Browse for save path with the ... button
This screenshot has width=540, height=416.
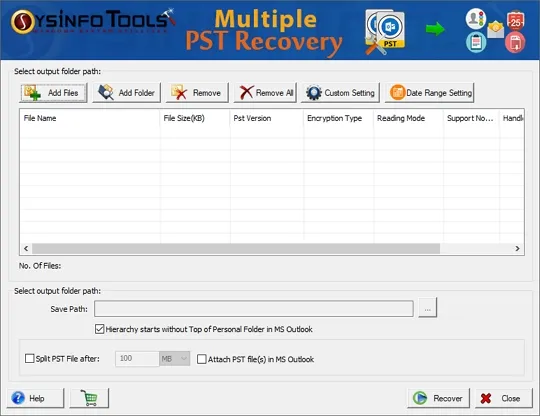(x=428, y=308)
